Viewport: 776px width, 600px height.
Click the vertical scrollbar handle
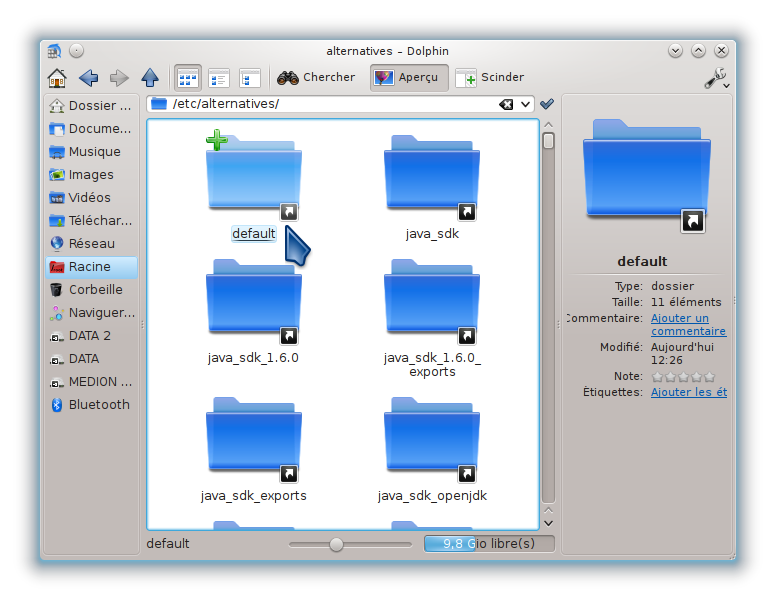[548, 141]
